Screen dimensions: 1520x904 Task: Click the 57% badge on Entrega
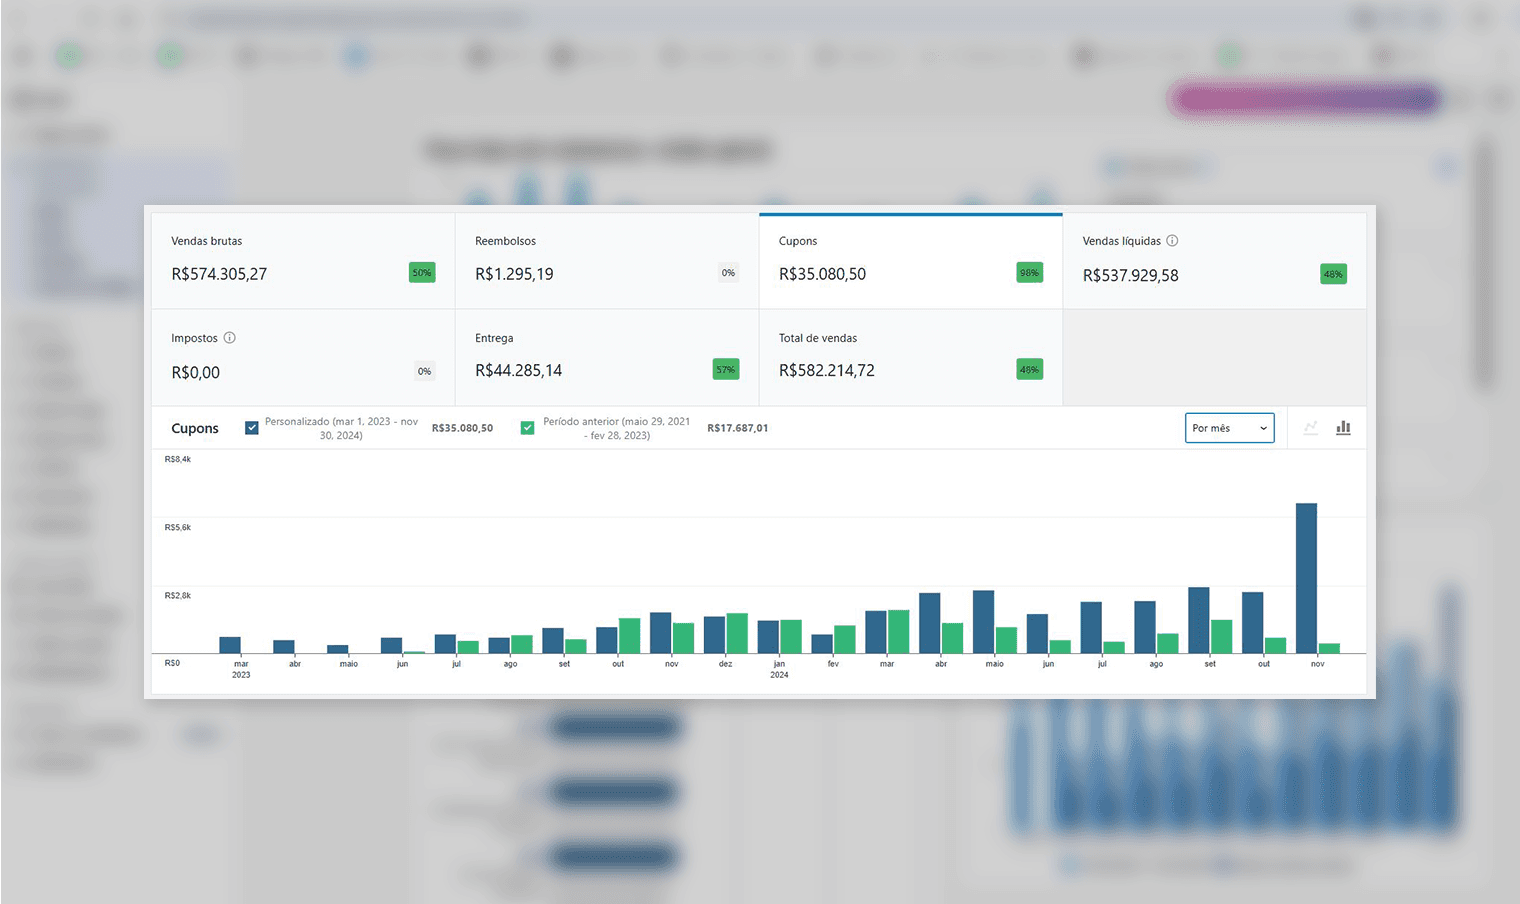tap(725, 370)
